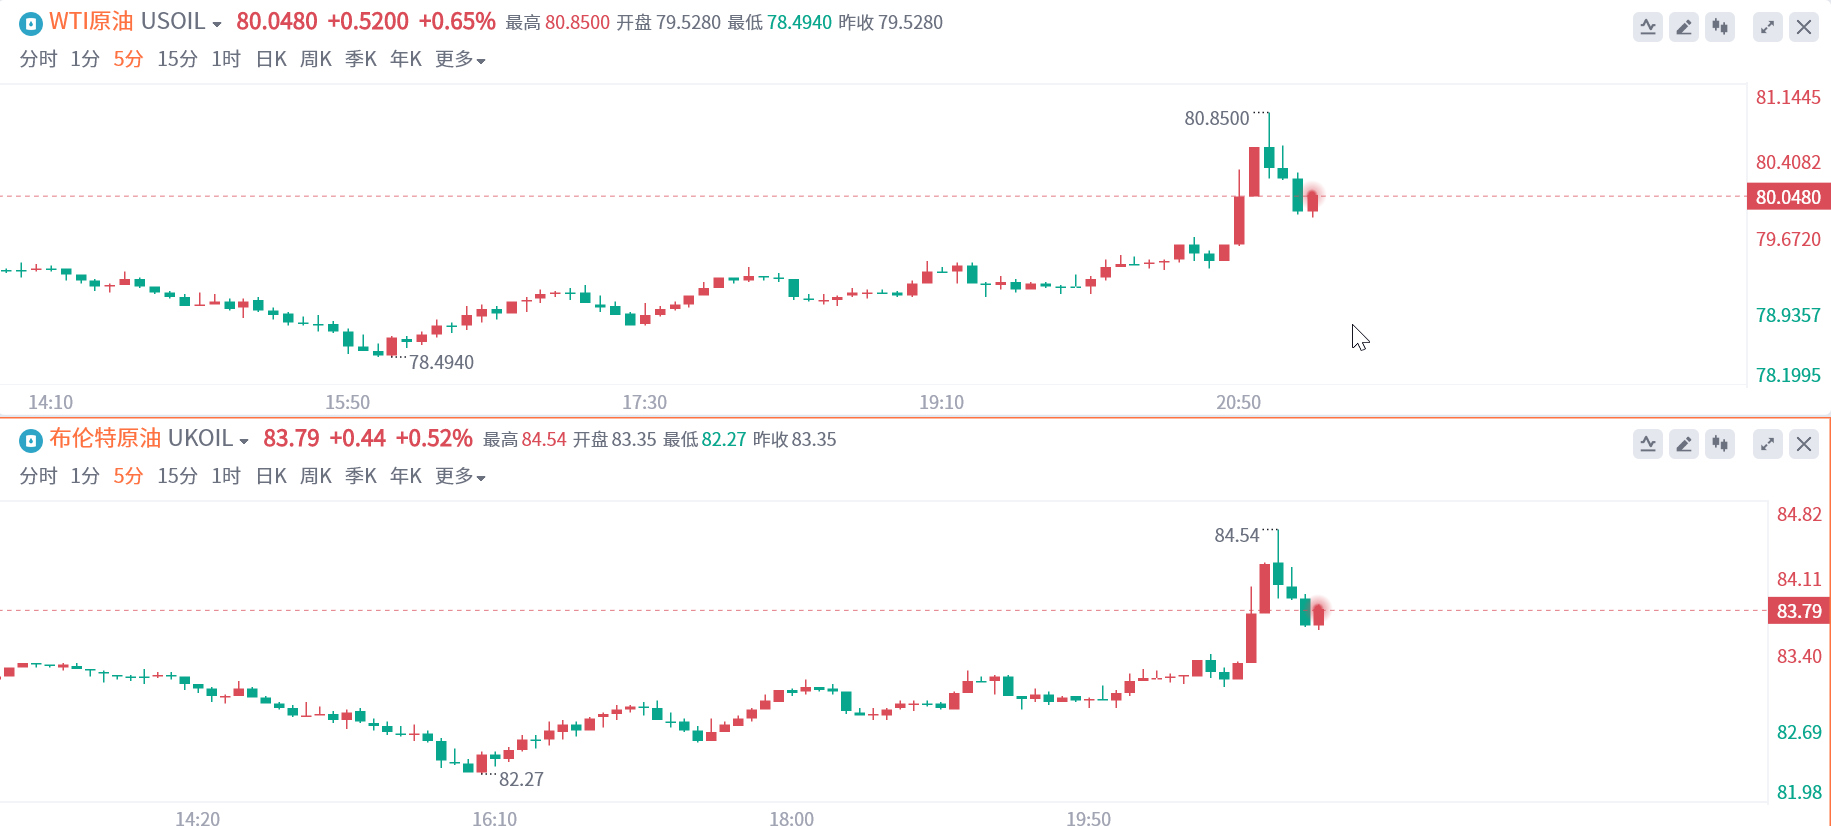The image size is (1831, 826).
Task: Open 布伦特原油 UKOIL symbol dropdown
Action: (244, 441)
